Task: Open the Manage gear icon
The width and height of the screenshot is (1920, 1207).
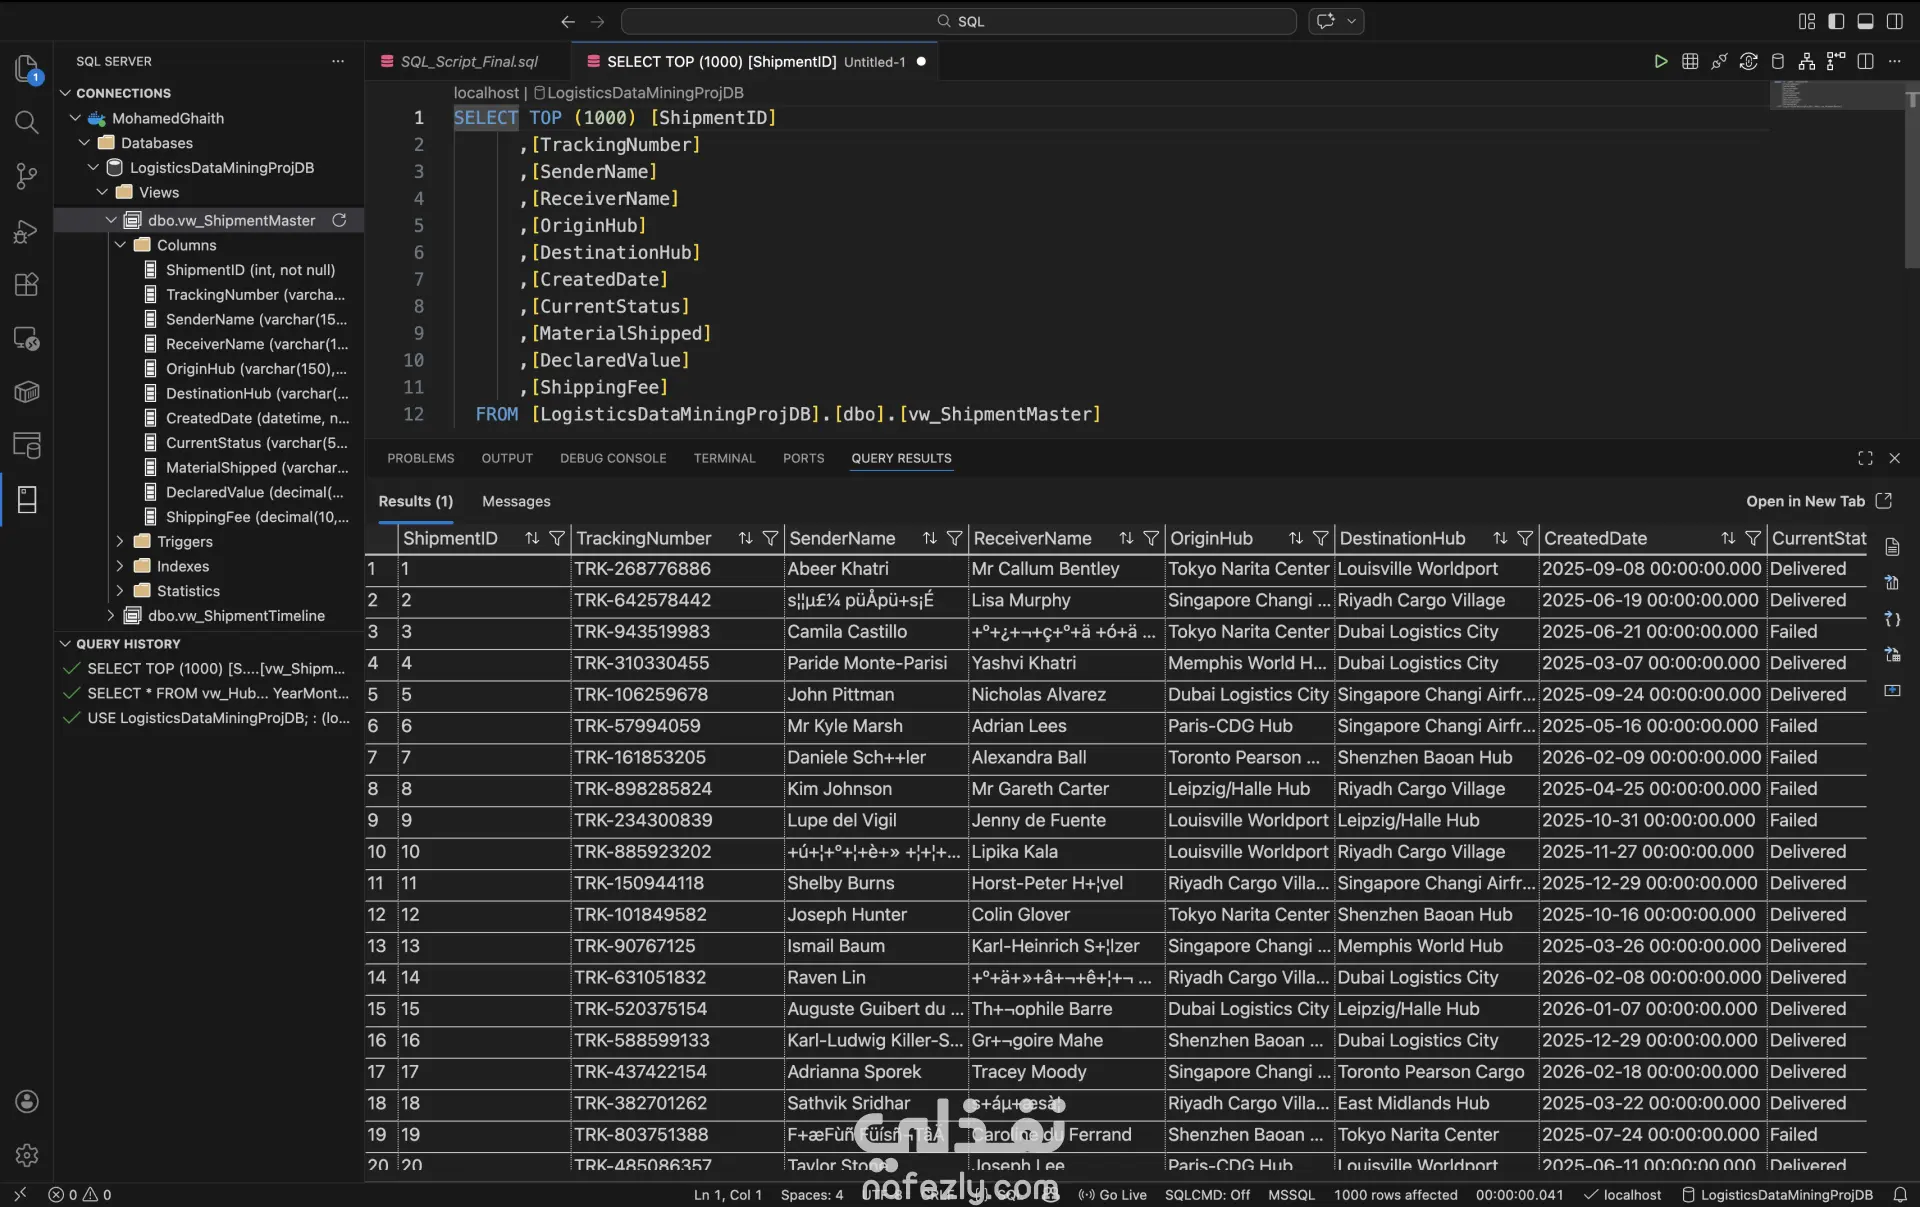Action: click(x=27, y=1155)
